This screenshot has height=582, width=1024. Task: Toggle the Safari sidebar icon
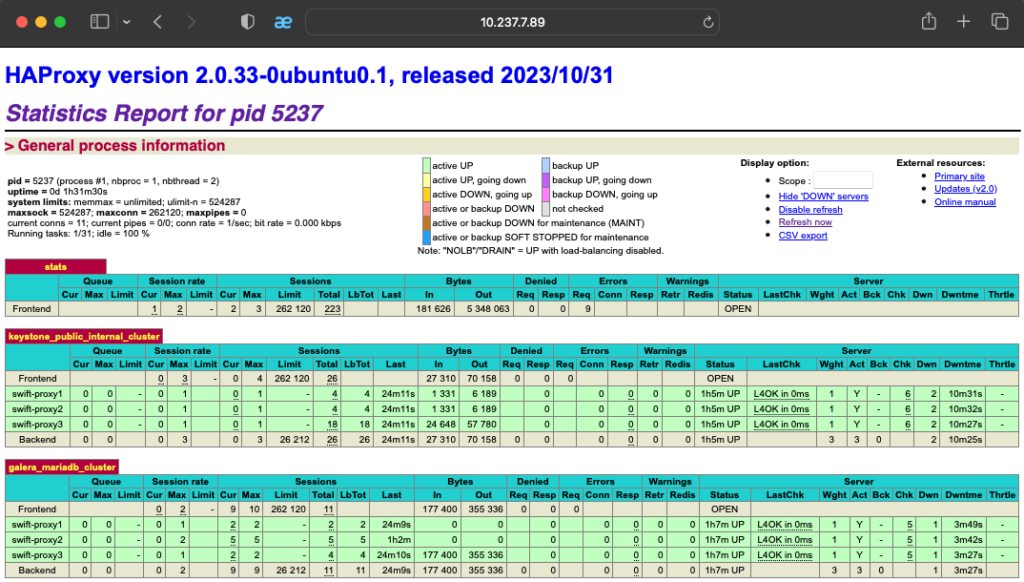pyautogui.click(x=99, y=22)
